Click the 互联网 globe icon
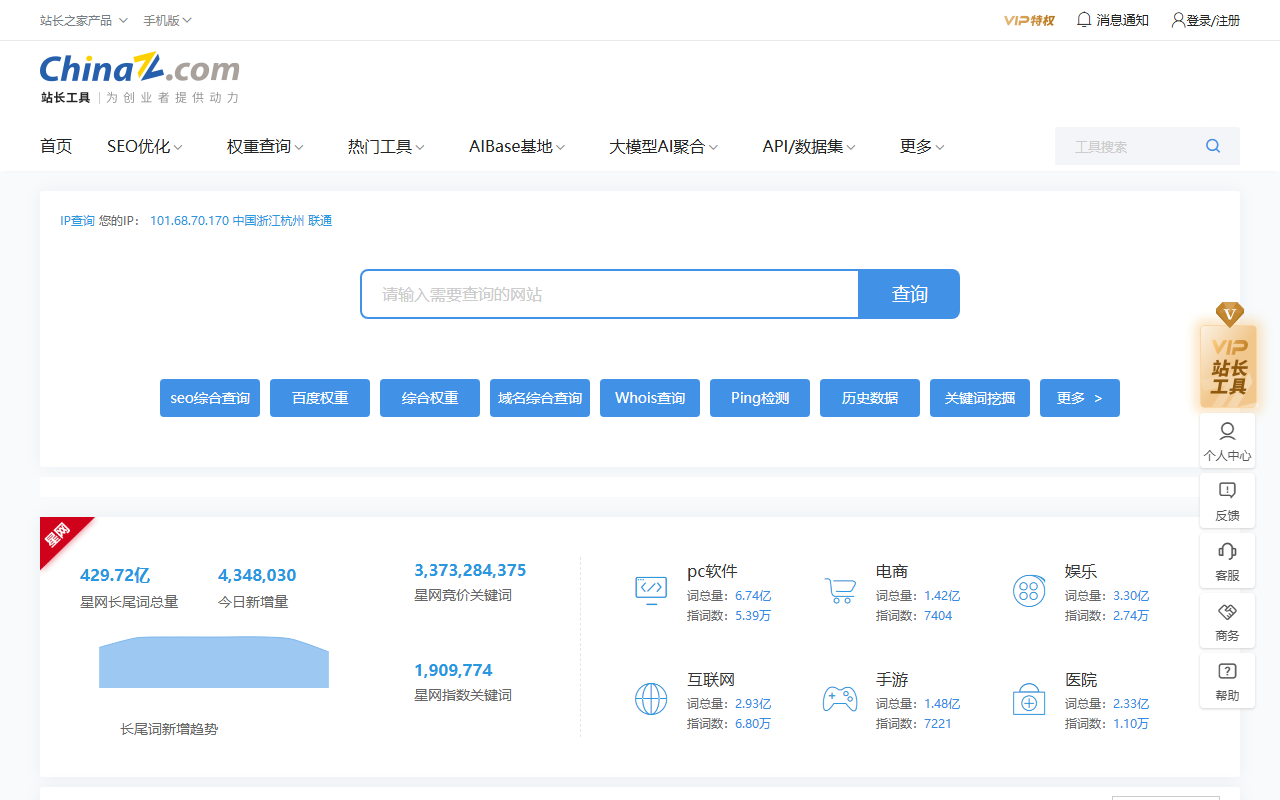 click(651, 698)
